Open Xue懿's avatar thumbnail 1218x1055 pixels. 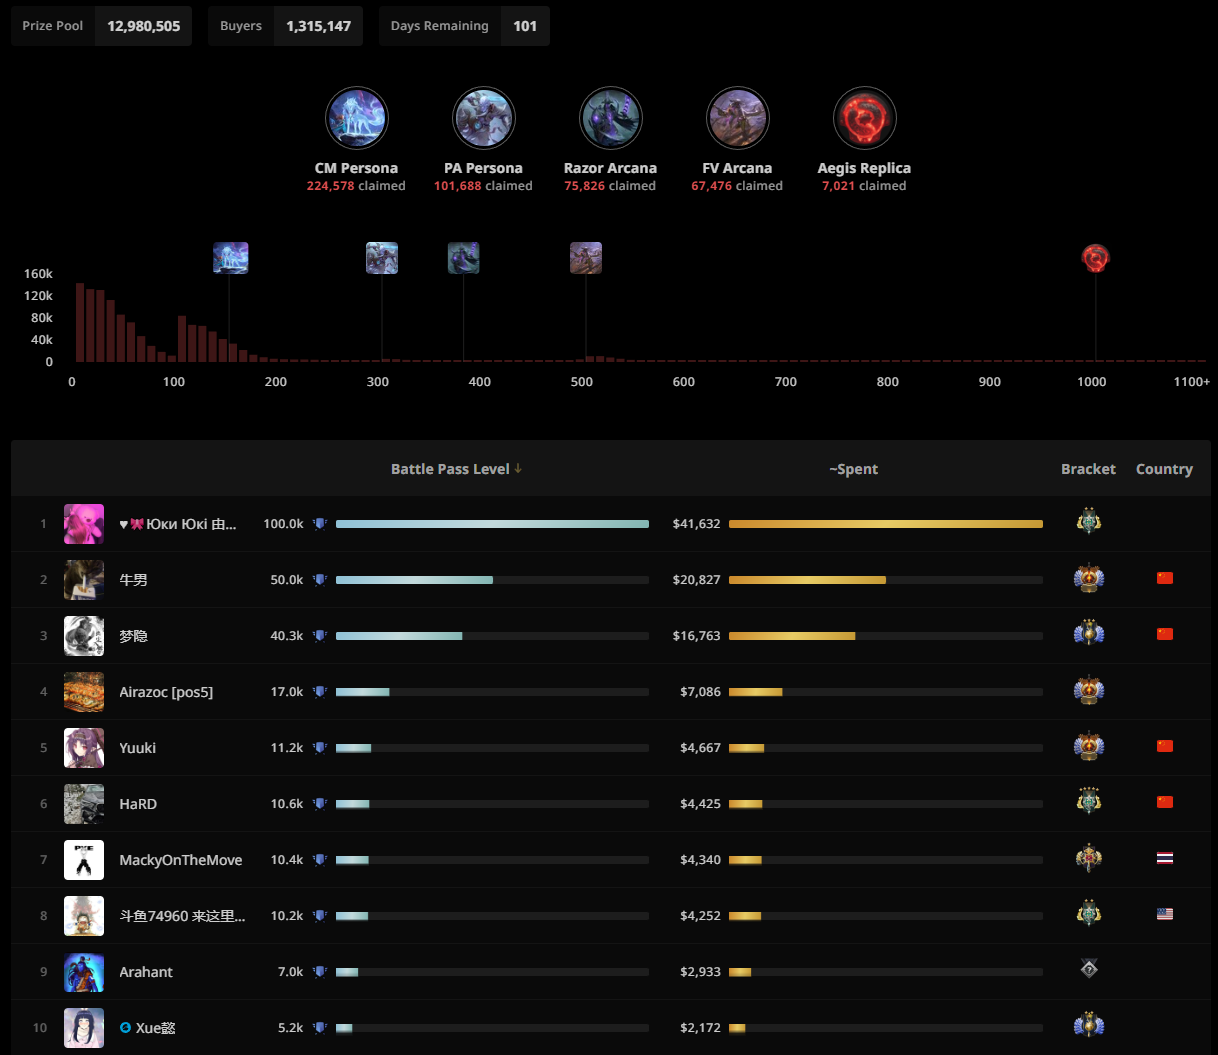84,1028
